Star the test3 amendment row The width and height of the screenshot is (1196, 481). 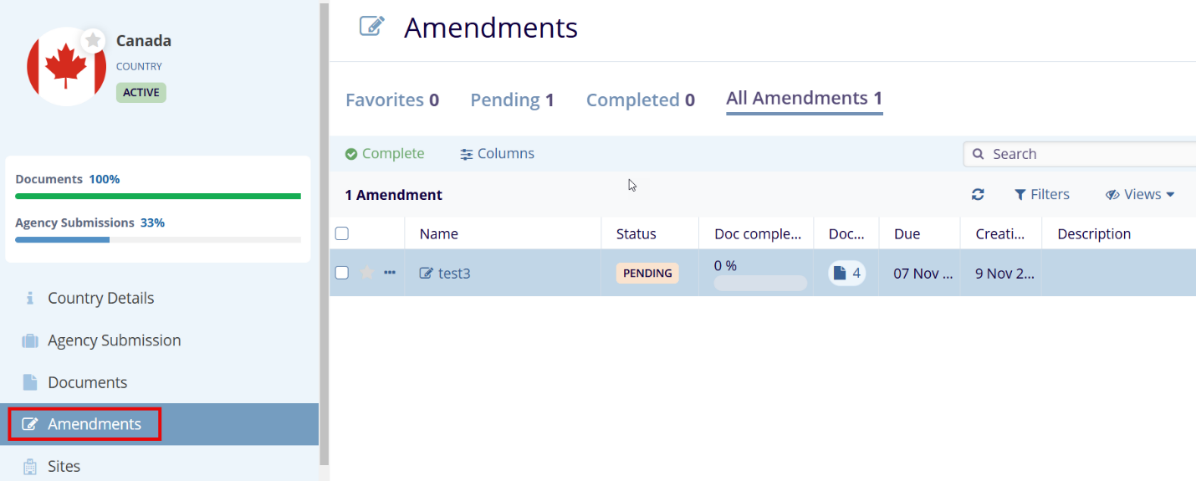[367, 273]
